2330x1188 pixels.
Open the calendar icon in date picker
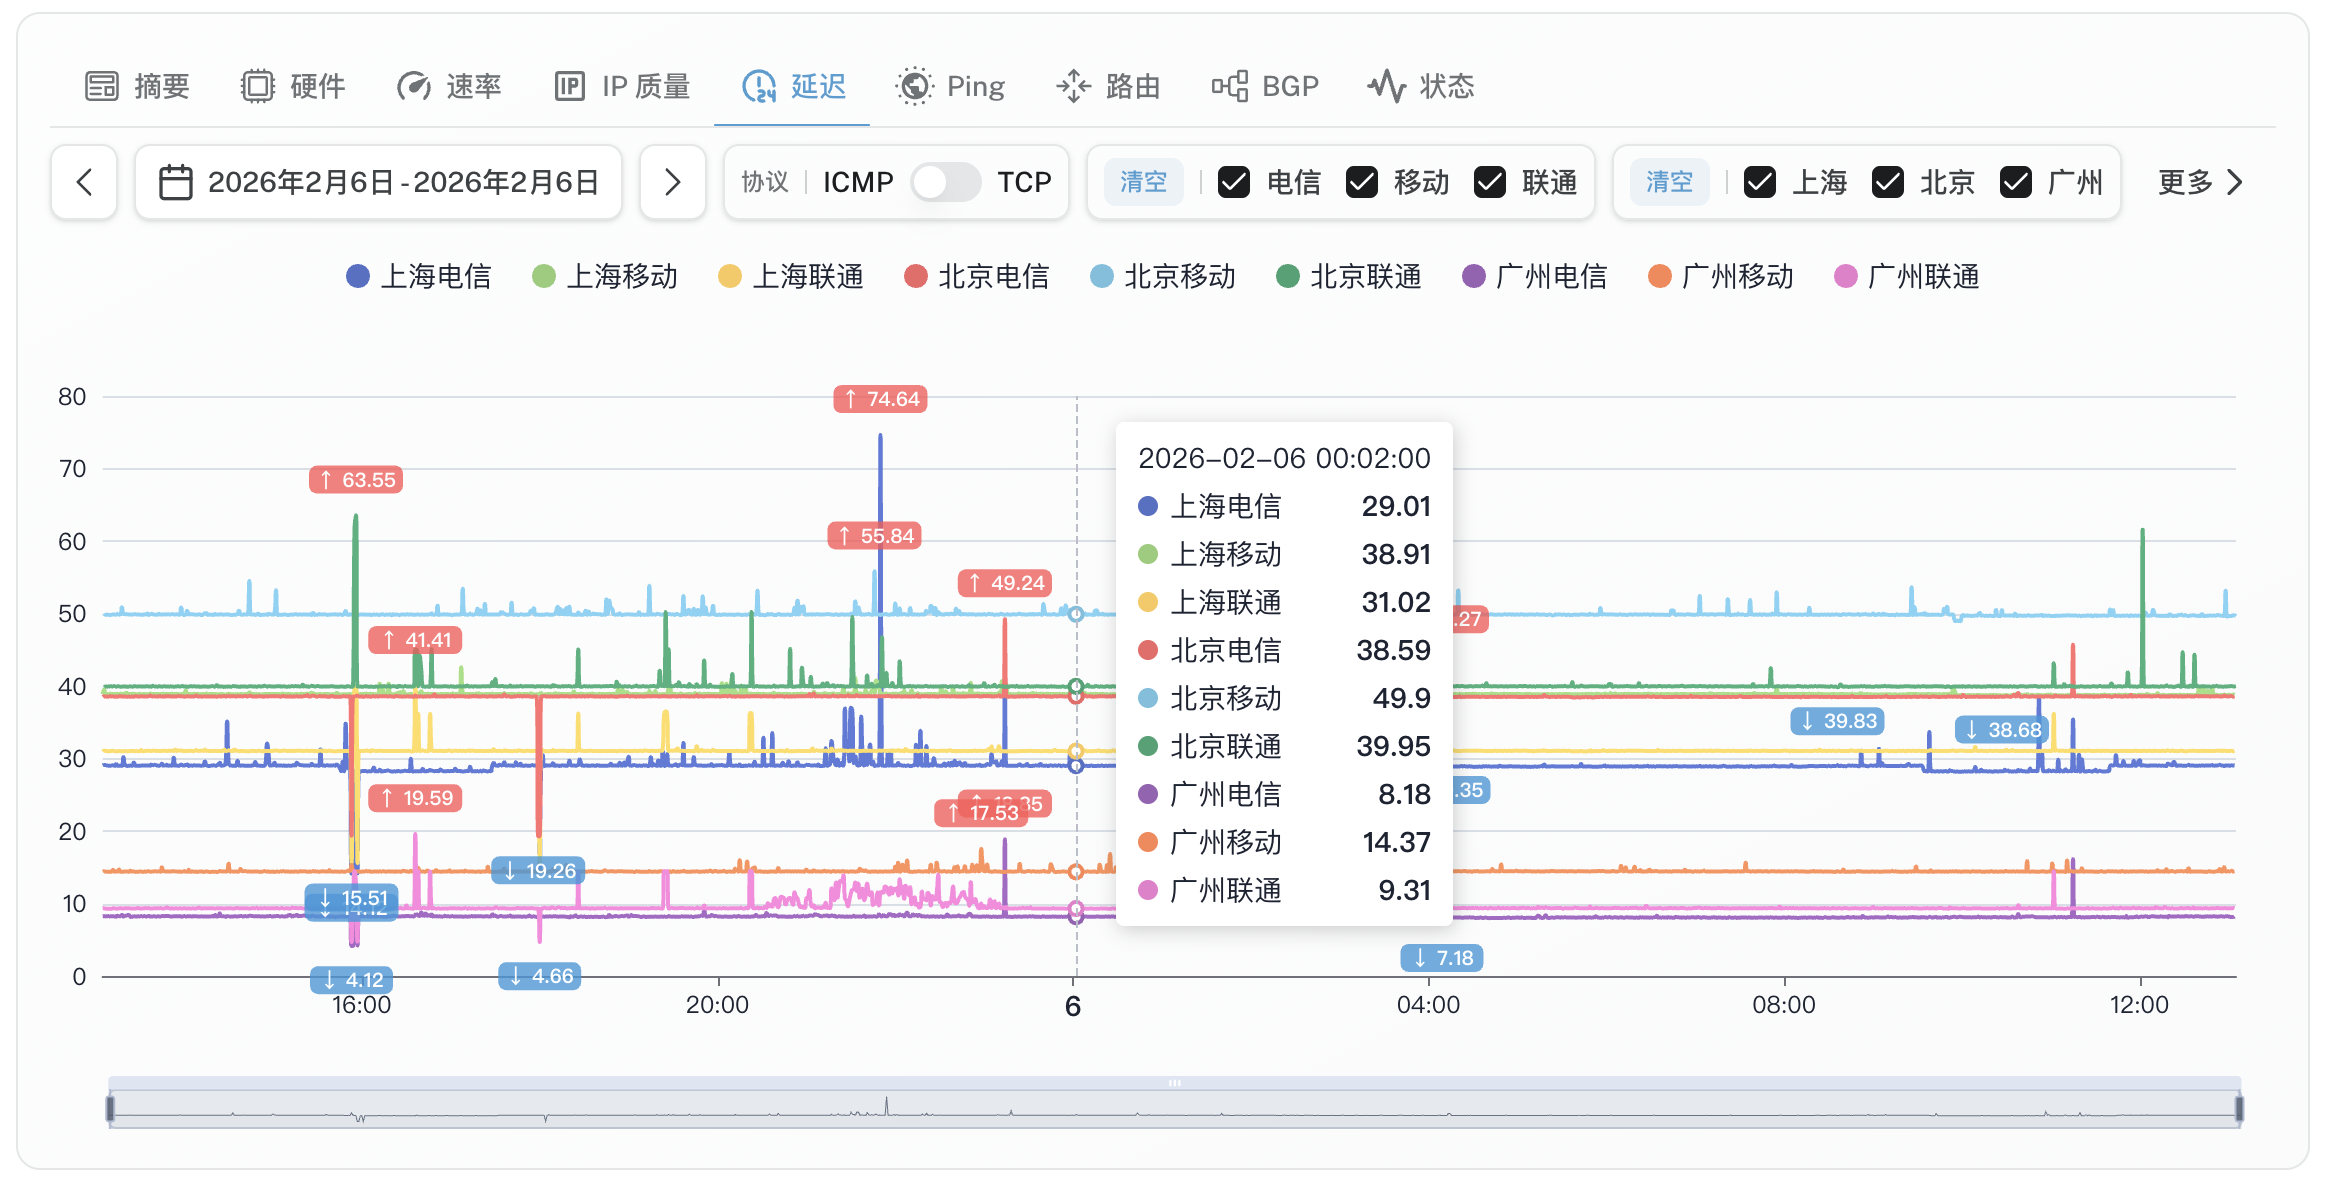[176, 182]
